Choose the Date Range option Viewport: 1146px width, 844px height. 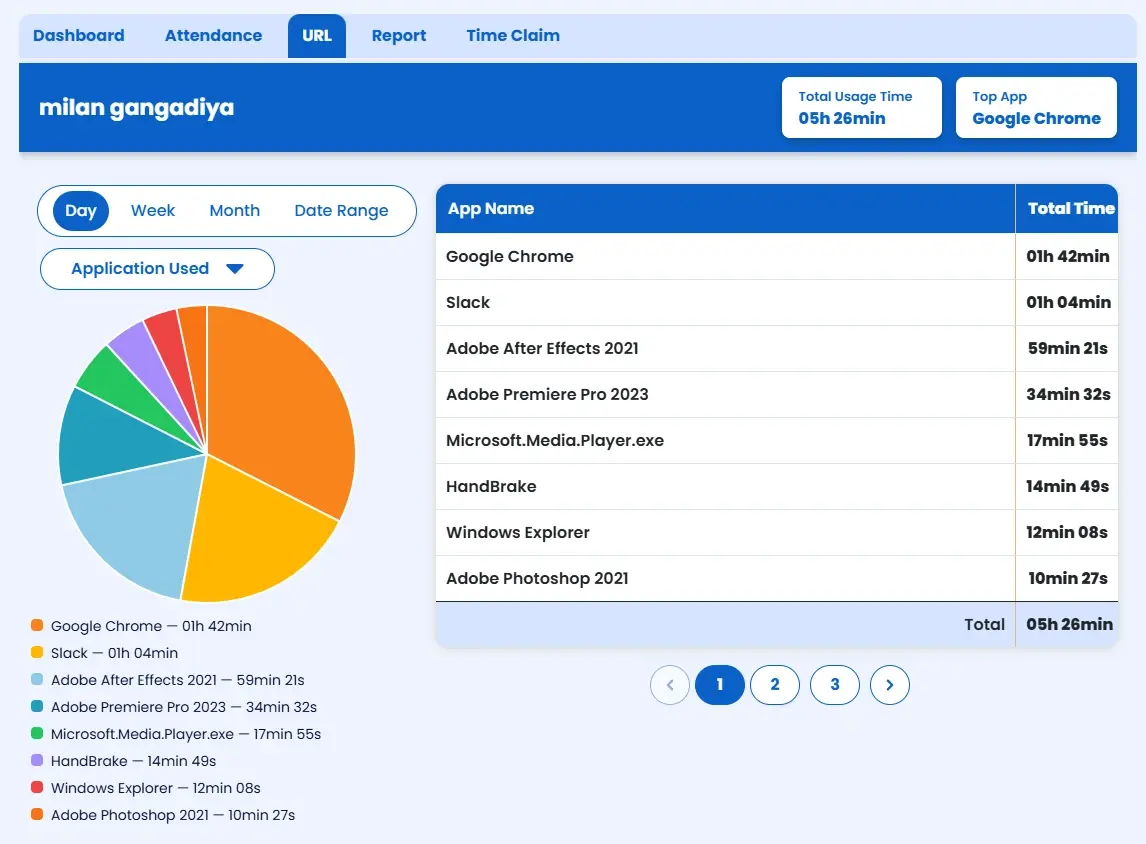click(x=341, y=211)
